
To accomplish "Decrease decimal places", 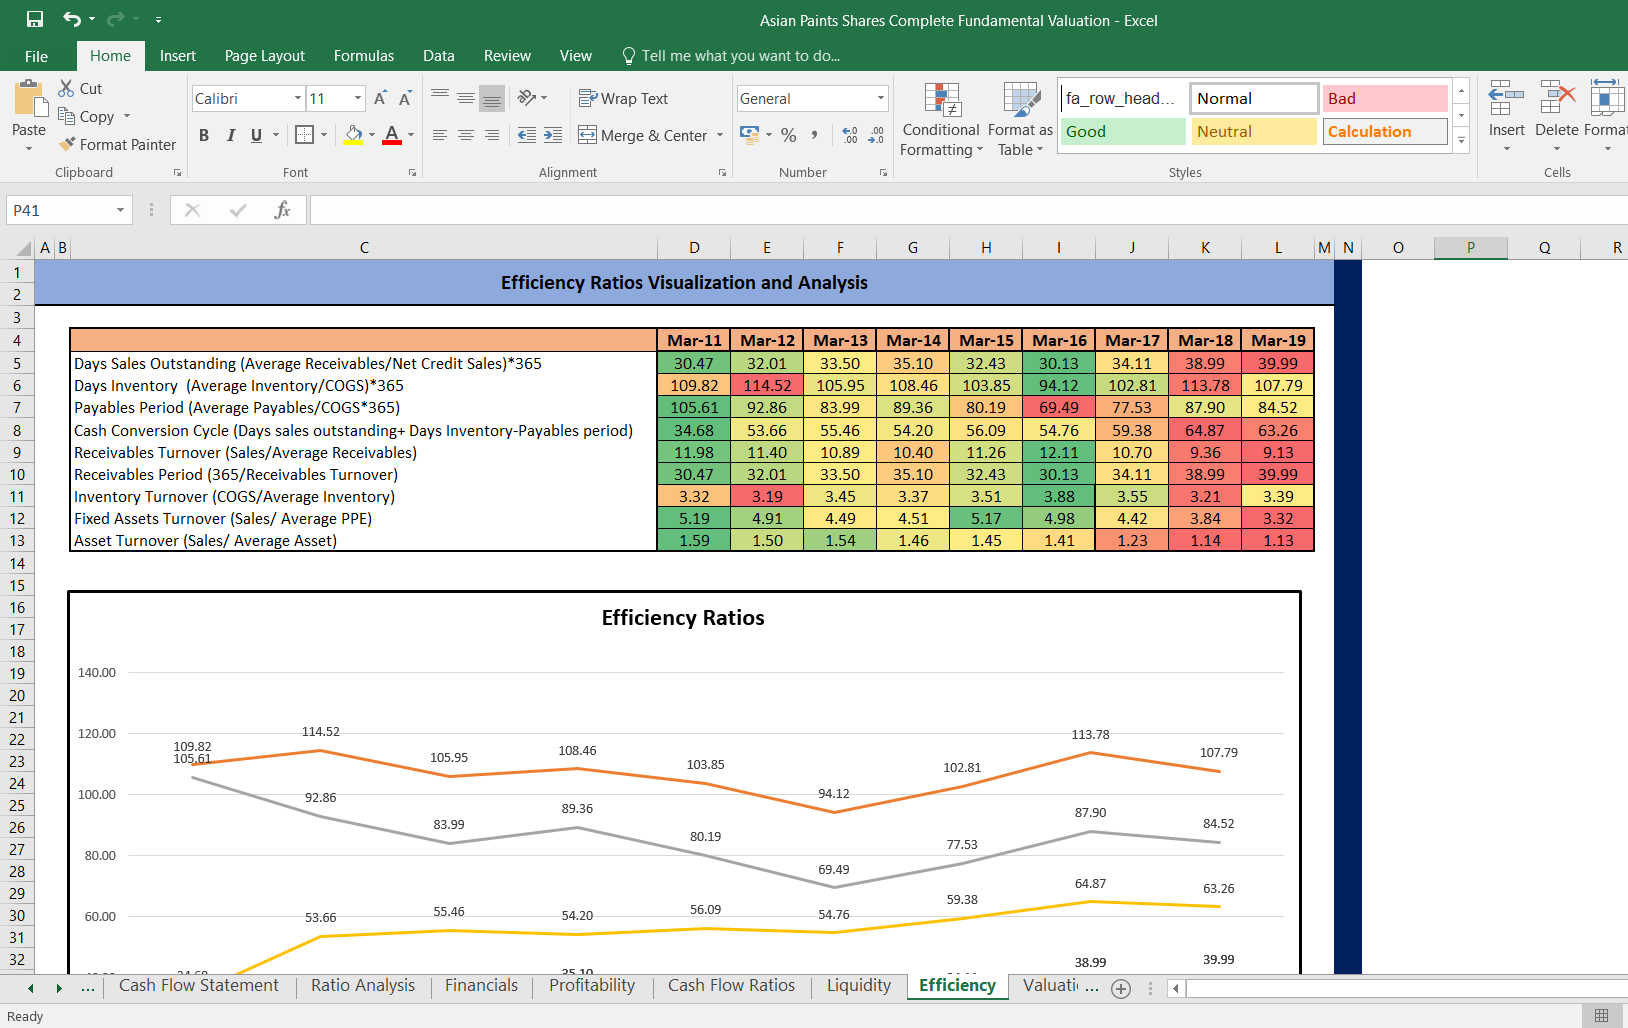I will pos(876,135).
